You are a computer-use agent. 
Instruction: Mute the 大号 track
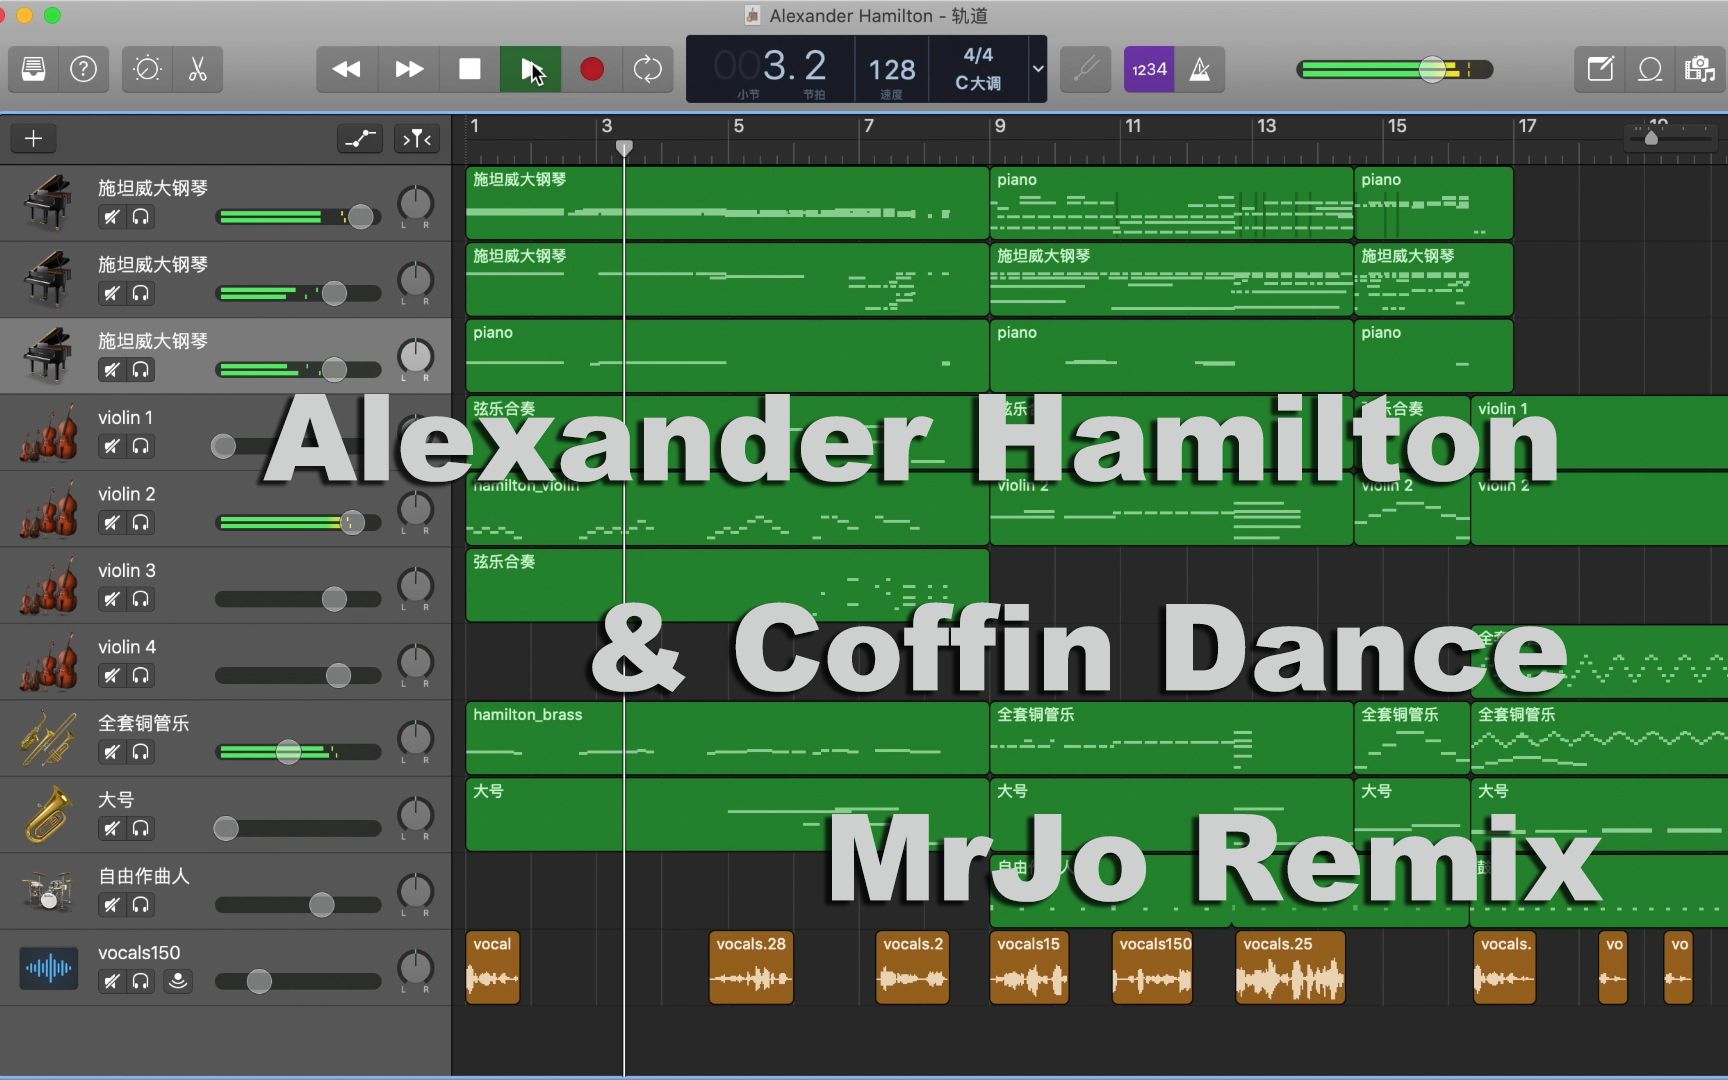tap(112, 828)
